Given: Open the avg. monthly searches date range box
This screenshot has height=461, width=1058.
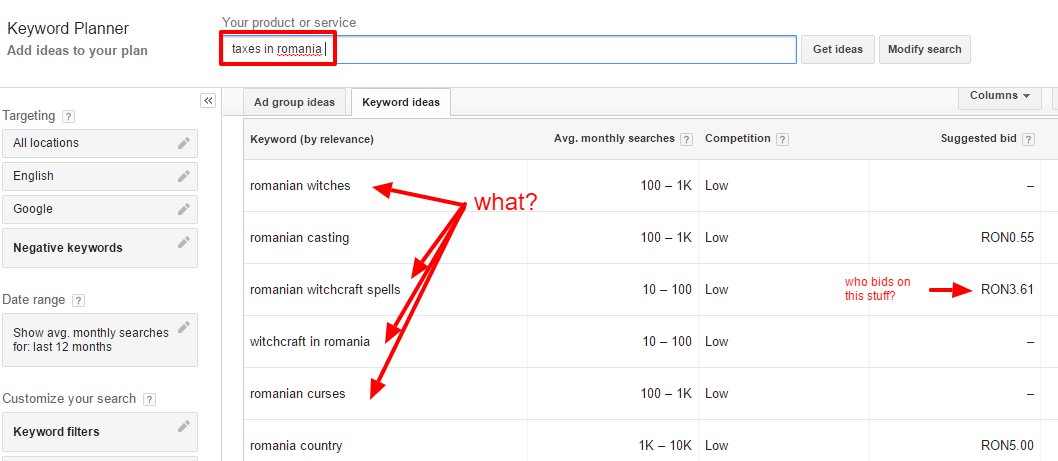Looking at the screenshot, I should click(x=100, y=340).
